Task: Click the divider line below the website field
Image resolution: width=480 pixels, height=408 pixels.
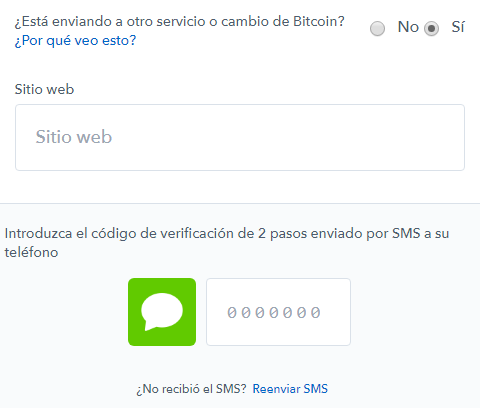Action: click(240, 203)
